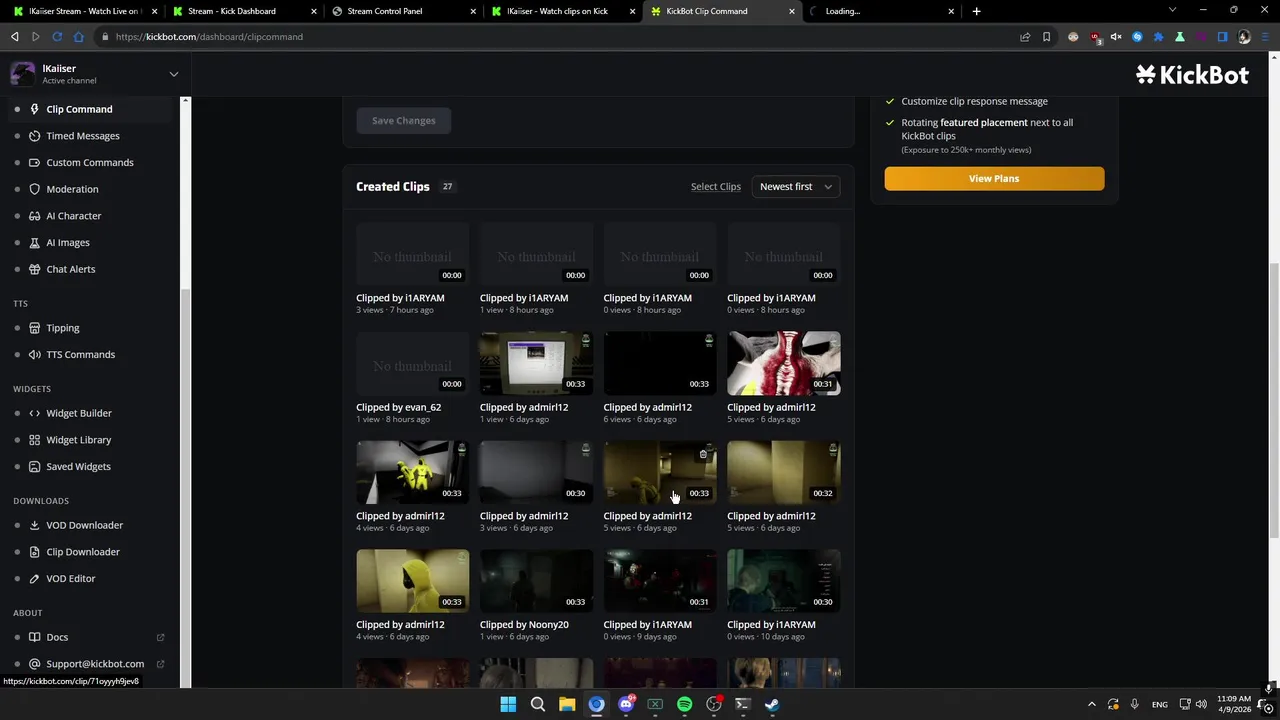Viewport: 1280px width, 720px height.
Task: Open the admirl12 clip lasting 00:30
Action: [536, 472]
